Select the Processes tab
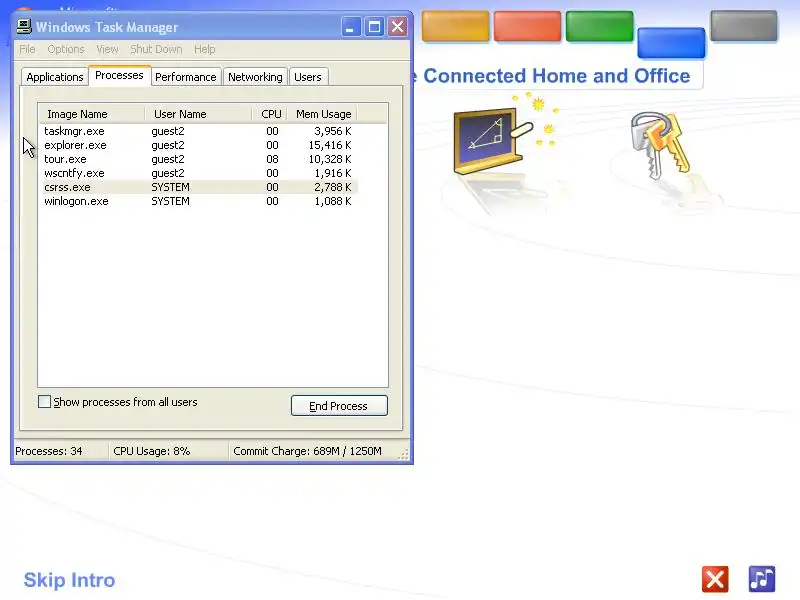Image resolution: width=800 pixels, height=600 pixels. point(119,75)
